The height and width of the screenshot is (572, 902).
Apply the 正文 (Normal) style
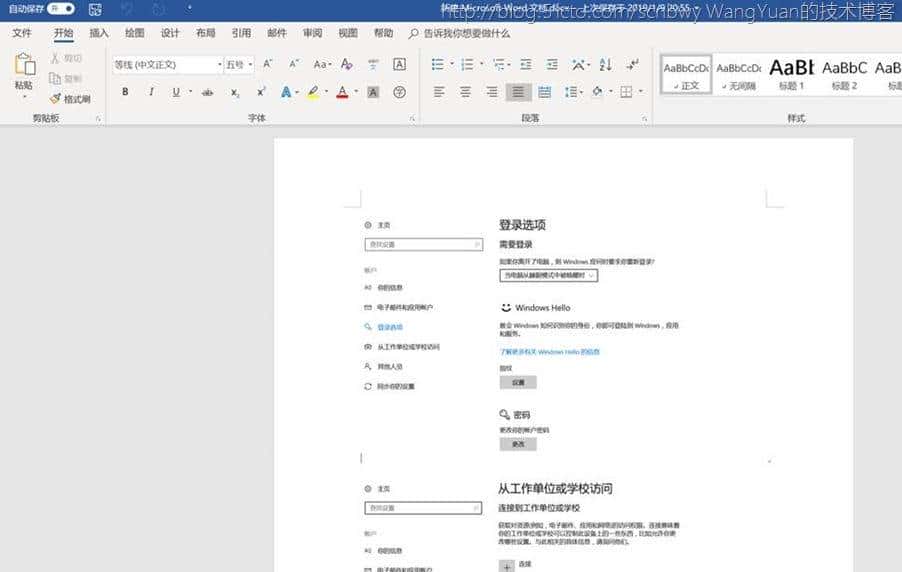click(686, 75)
